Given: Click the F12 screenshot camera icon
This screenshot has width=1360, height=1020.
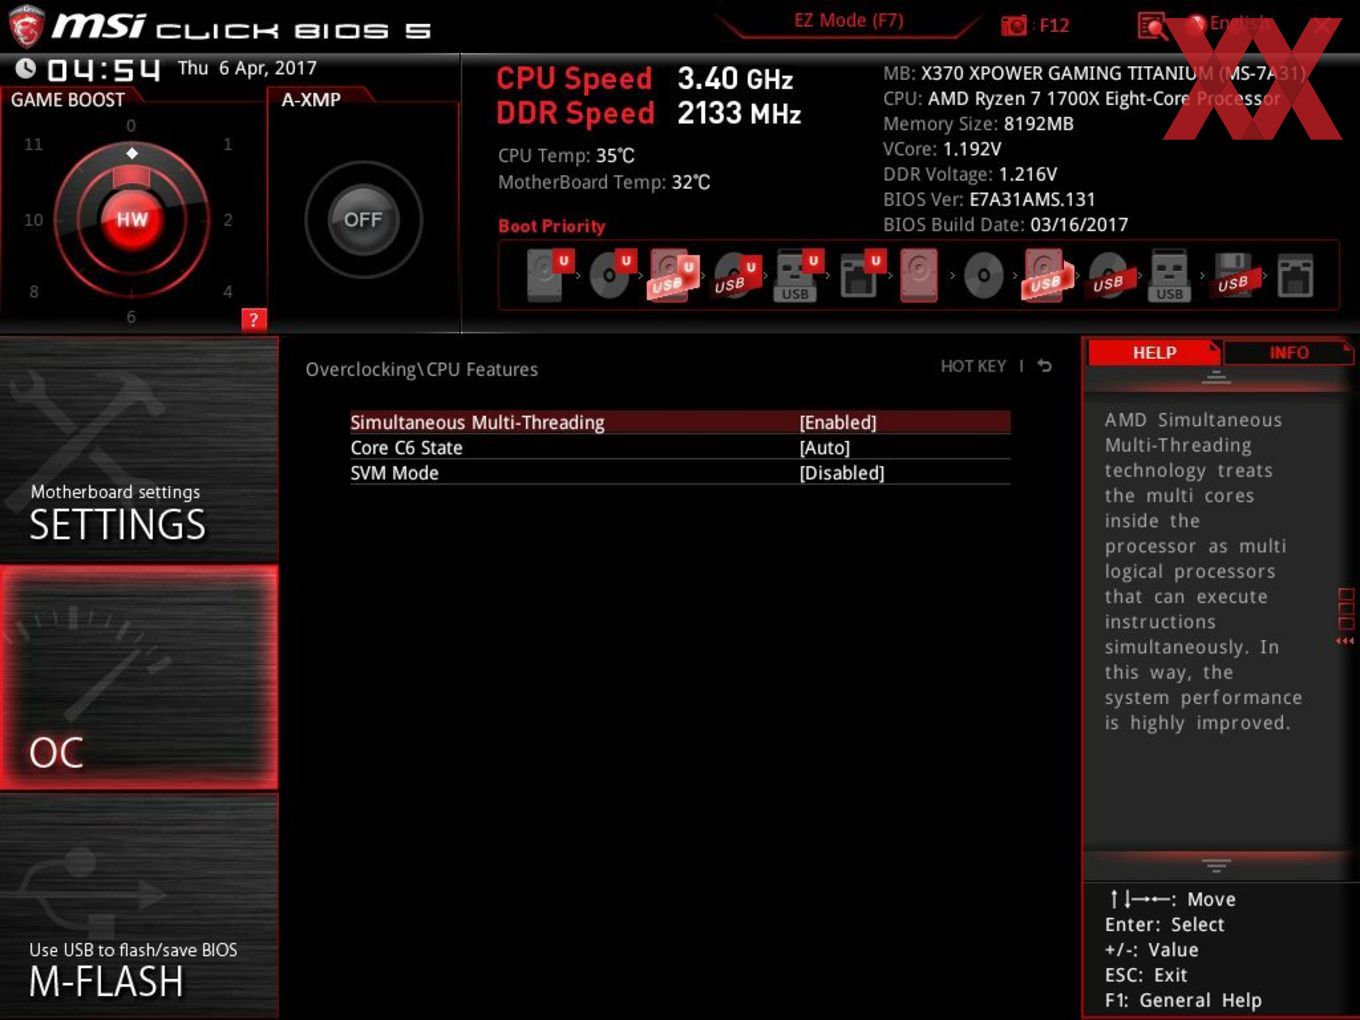Looking at the screenshot, I should [x=1014, y=25].
